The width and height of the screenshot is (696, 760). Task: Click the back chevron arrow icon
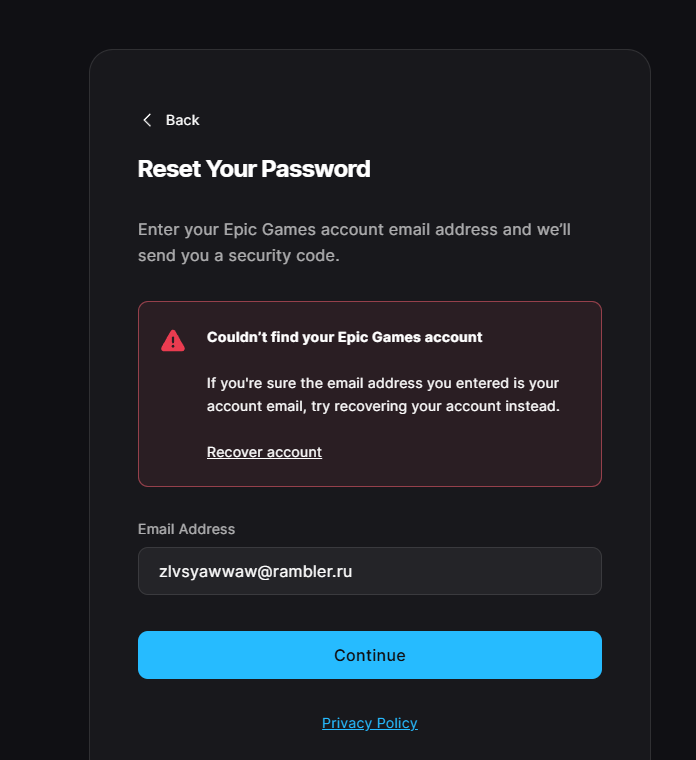[x=147, y=120]
